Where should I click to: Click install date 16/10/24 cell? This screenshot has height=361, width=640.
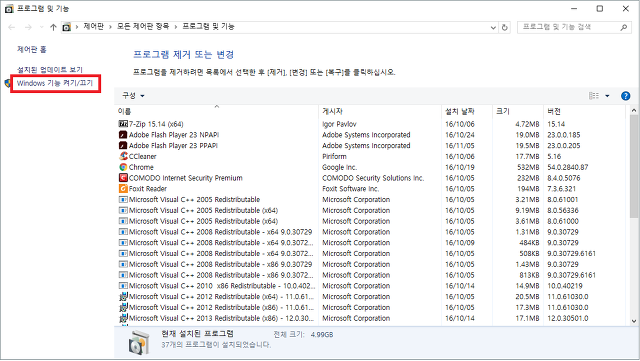[x=460, y=135]
